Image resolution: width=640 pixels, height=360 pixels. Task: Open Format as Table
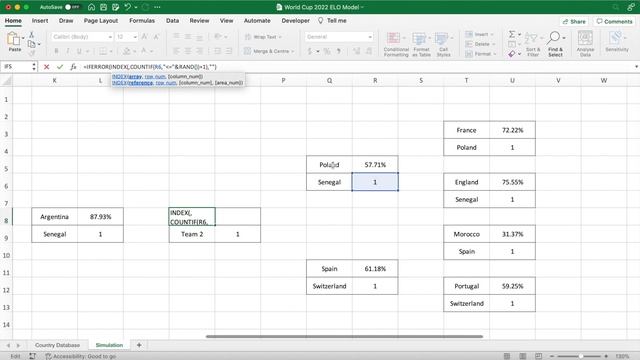(421, 44)
